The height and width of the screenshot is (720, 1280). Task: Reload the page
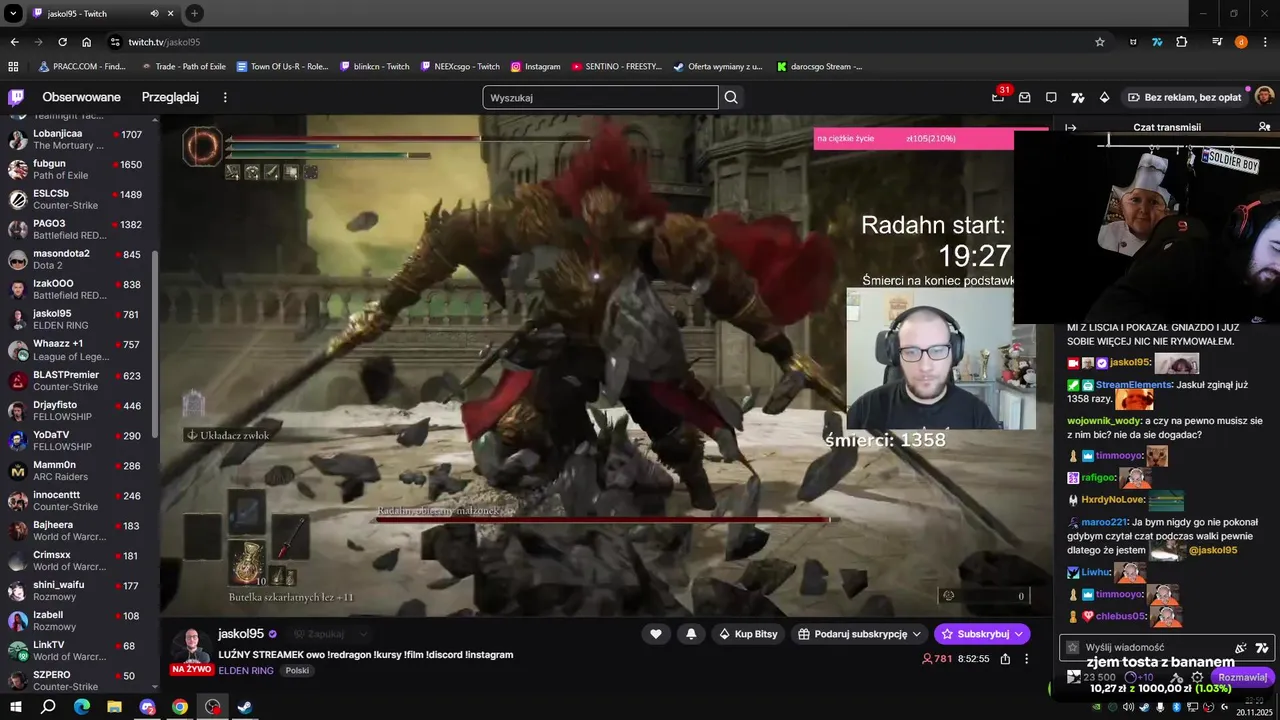point(62,42)
